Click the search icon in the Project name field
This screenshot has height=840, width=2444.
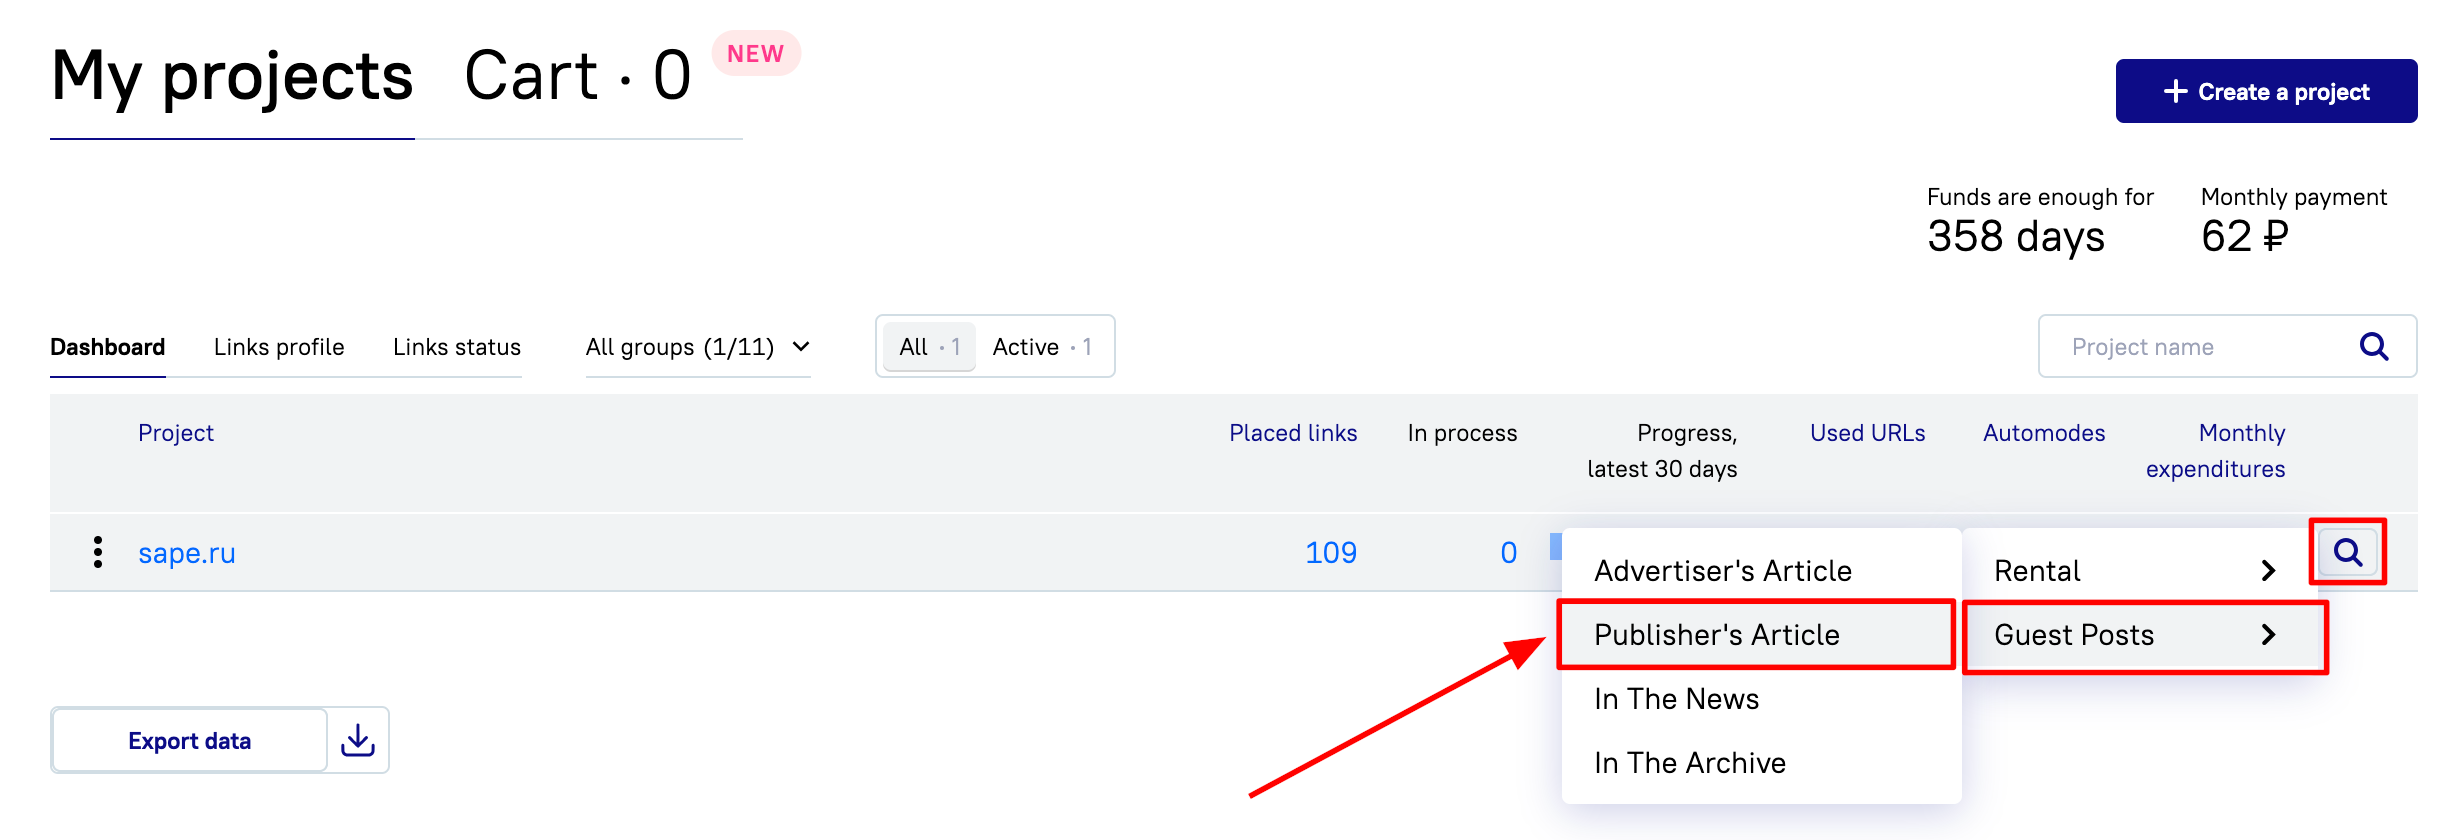tap(2374, 347)
